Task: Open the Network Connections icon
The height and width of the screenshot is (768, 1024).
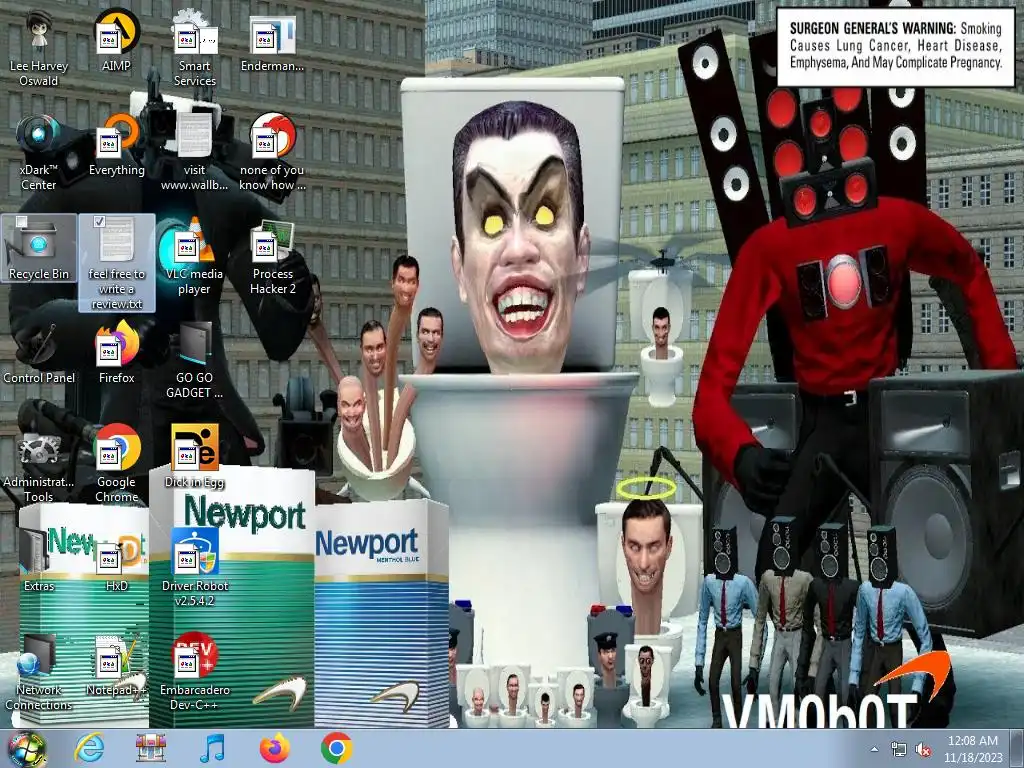Action: click(39, 673)
